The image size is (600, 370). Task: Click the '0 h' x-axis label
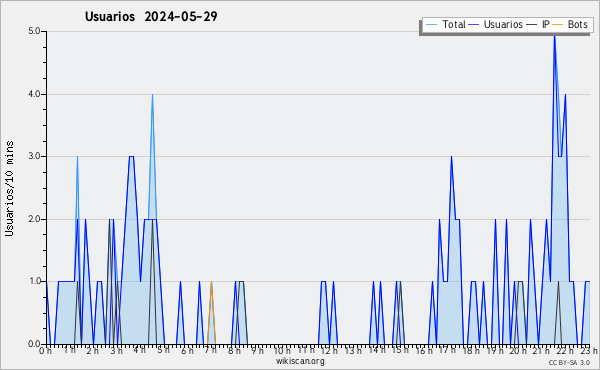coord(46,351)
